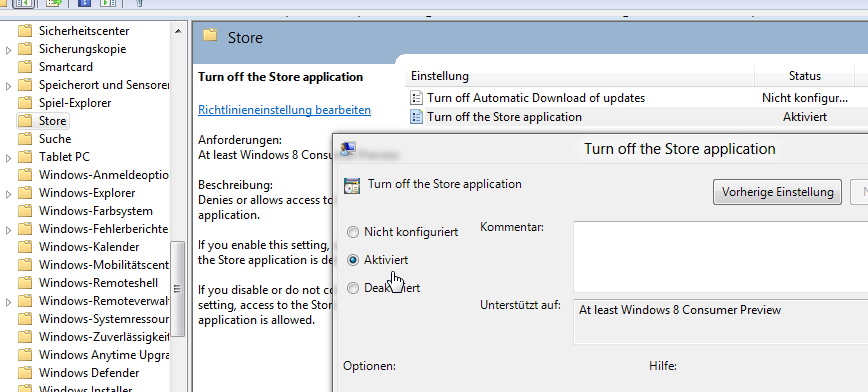Screen dimensions: 868x392
Task: Click the Suche folder icon
Action: [x=25, y=139]
